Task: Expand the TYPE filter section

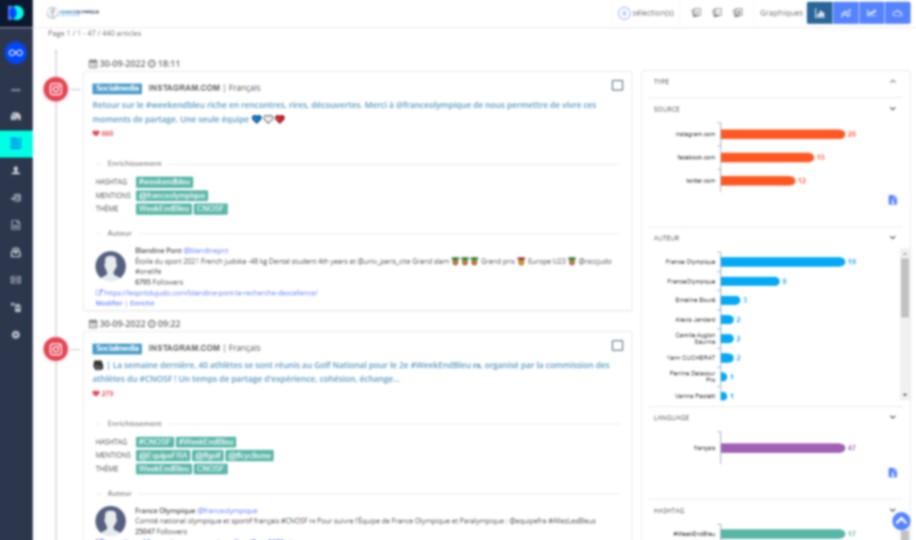Action: (892, 81)
